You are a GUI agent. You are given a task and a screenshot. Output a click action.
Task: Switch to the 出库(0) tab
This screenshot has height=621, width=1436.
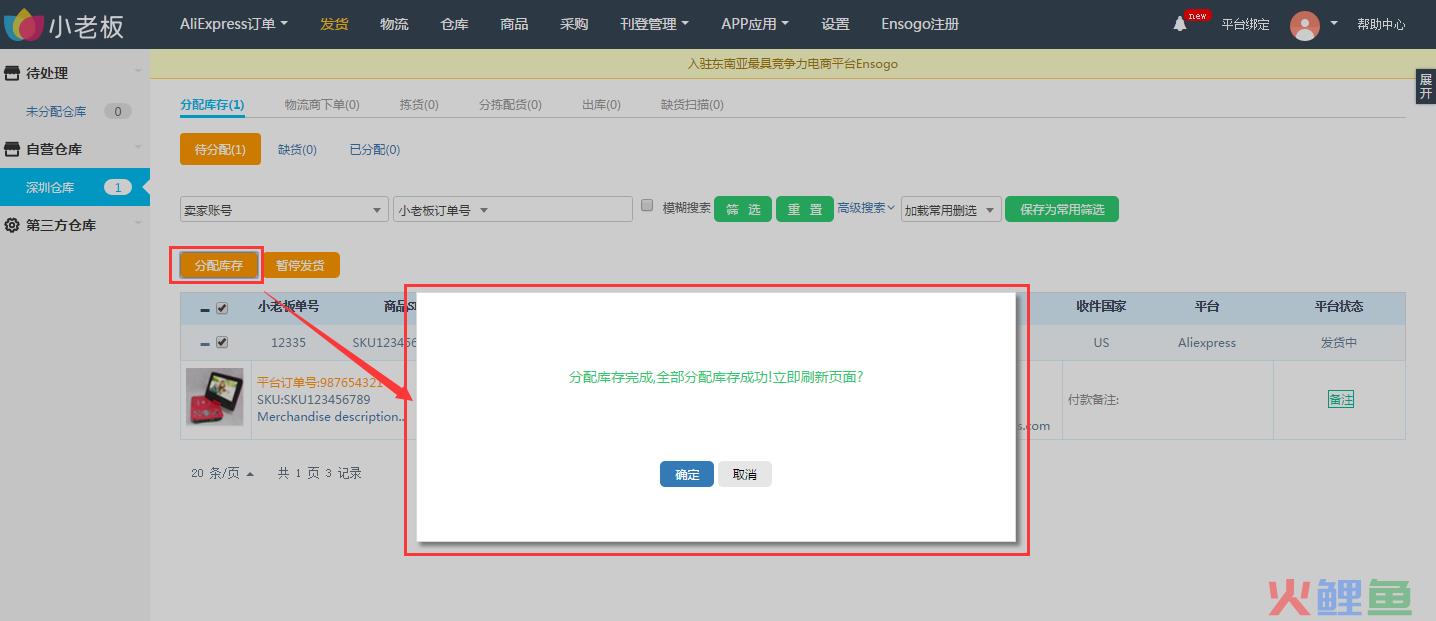click(601, 104)
